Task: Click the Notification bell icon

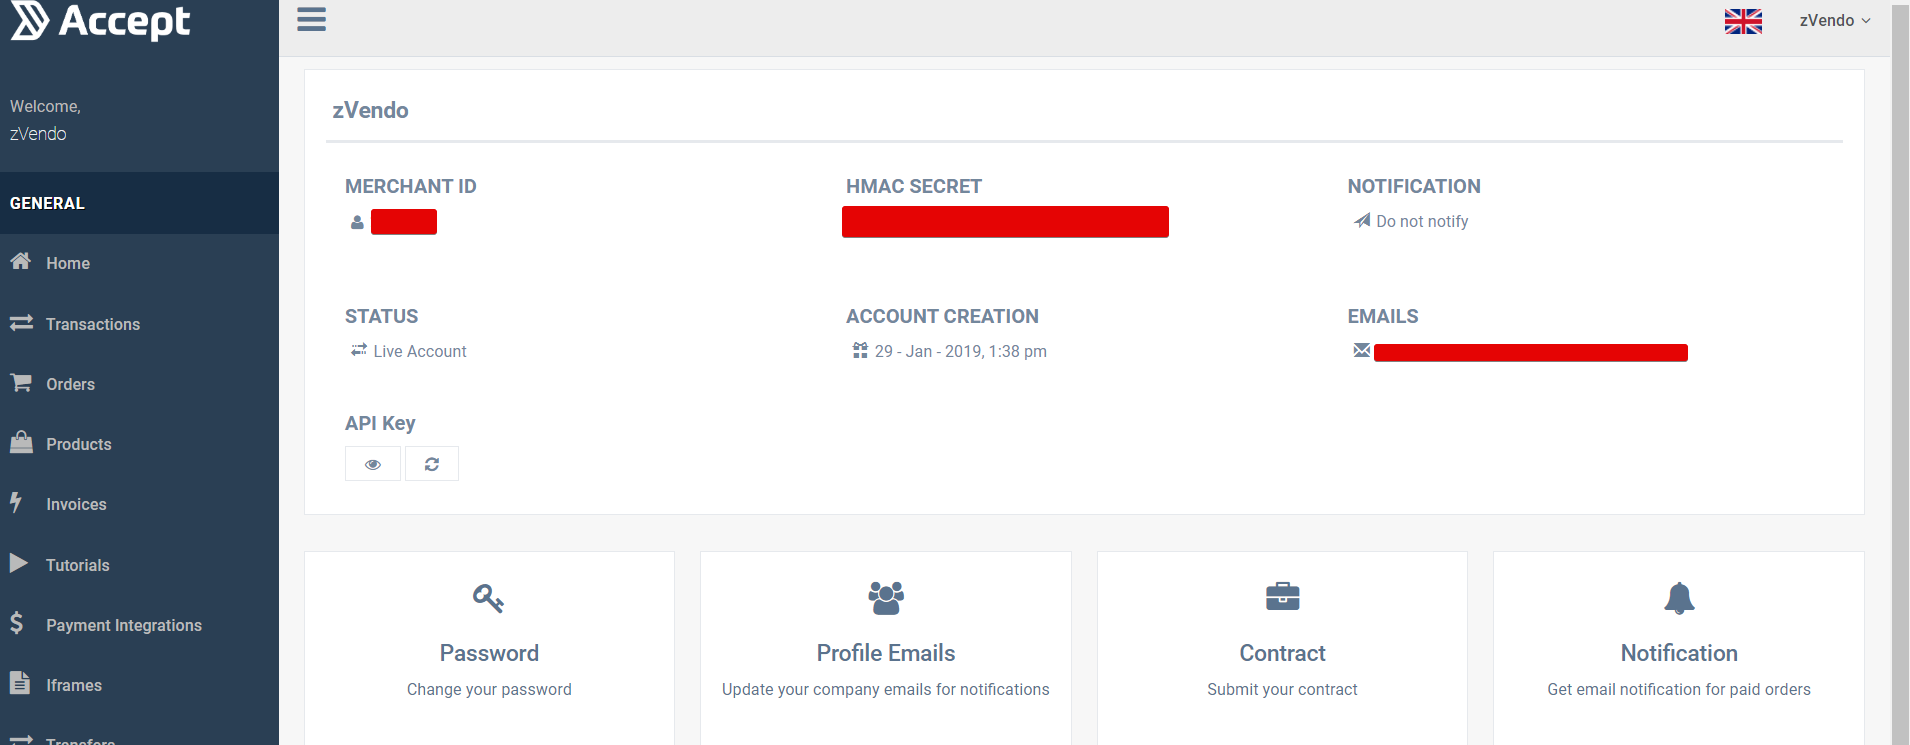Action: click(1679, 598)
